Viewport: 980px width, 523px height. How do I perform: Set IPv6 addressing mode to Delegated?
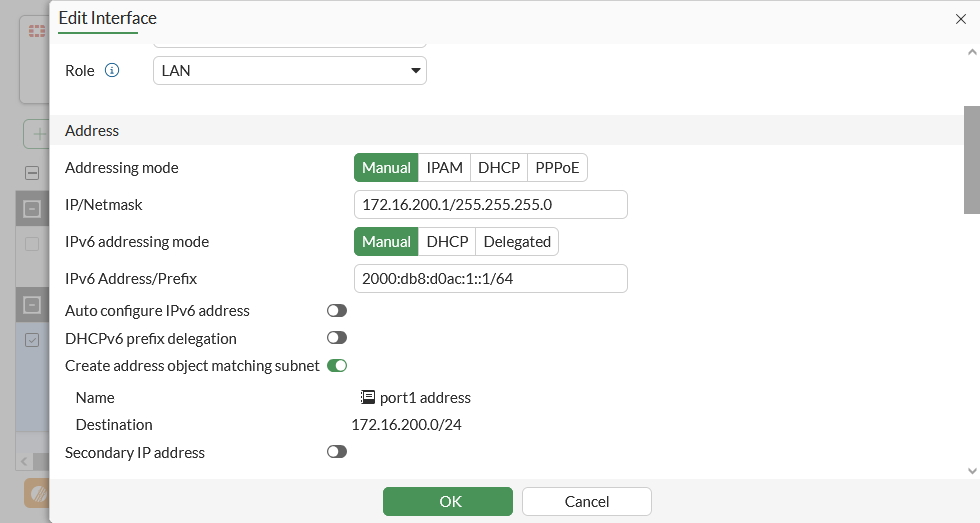point(517,242)
